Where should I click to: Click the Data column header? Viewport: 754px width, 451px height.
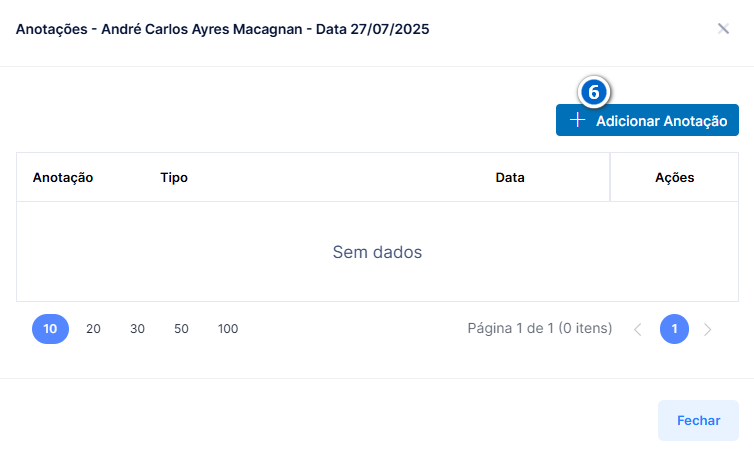coord(510,177)
